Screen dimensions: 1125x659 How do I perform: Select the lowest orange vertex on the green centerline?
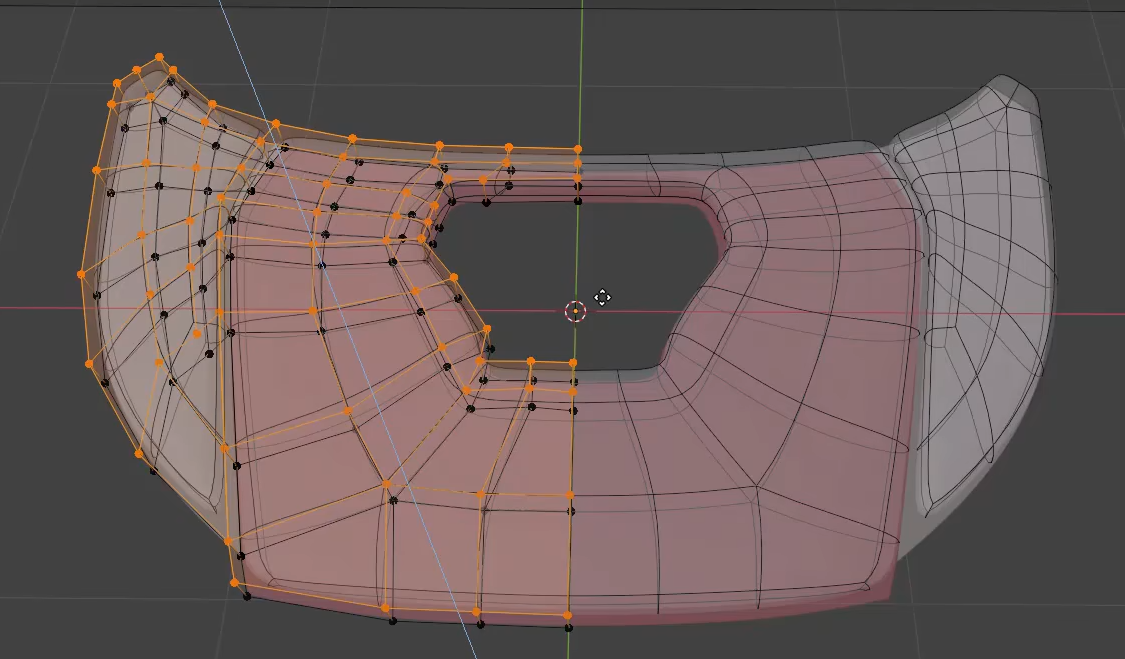point(568,615)
